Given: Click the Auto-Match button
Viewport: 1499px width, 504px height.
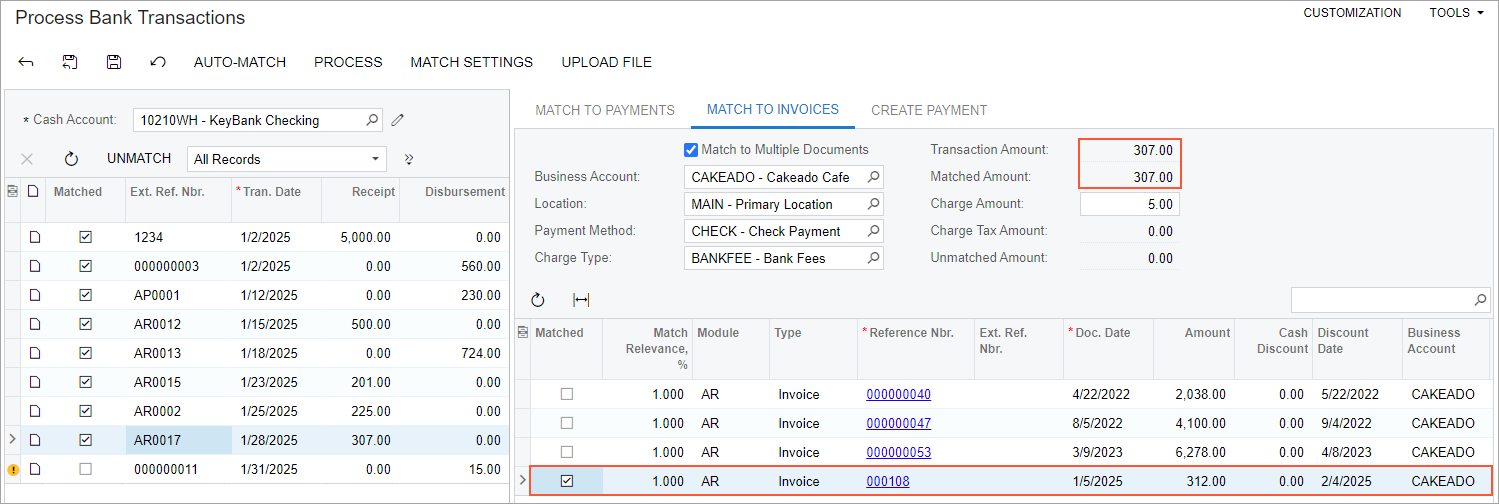Looking at the screenshot, I should pyautogui.click(x=240, y=62).
